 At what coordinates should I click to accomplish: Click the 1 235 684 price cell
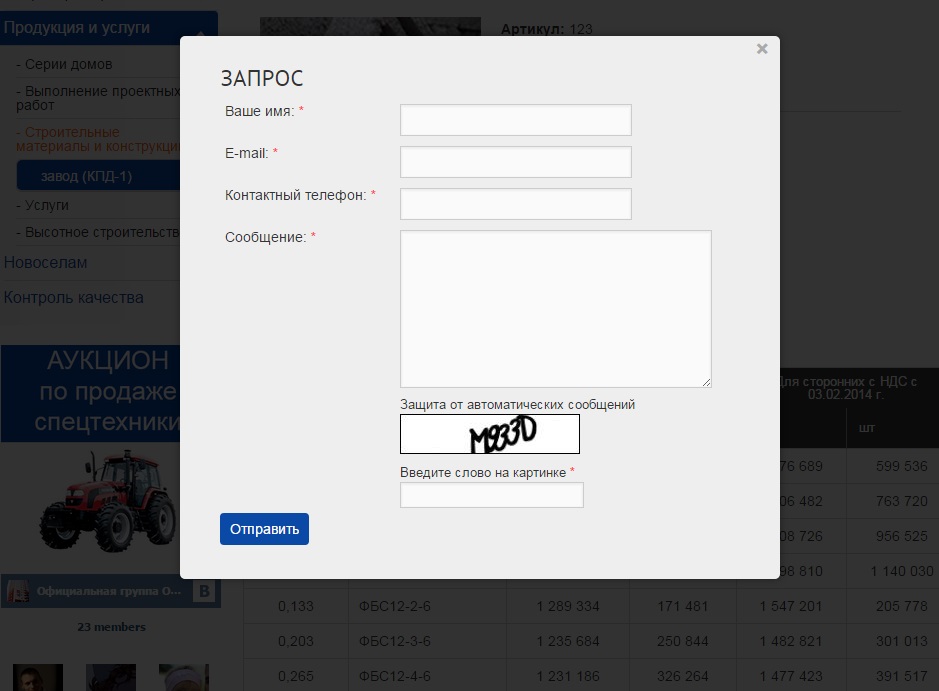coord(568,641)
